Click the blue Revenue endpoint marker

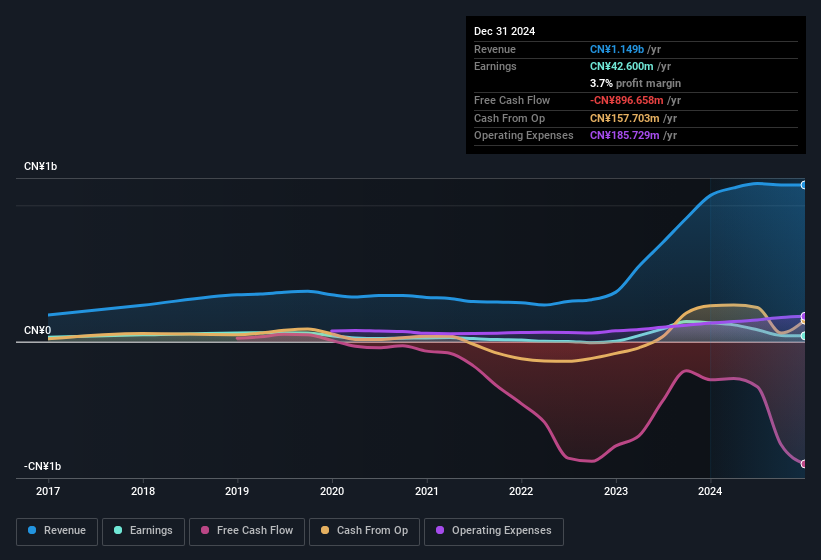coord(804,185)
